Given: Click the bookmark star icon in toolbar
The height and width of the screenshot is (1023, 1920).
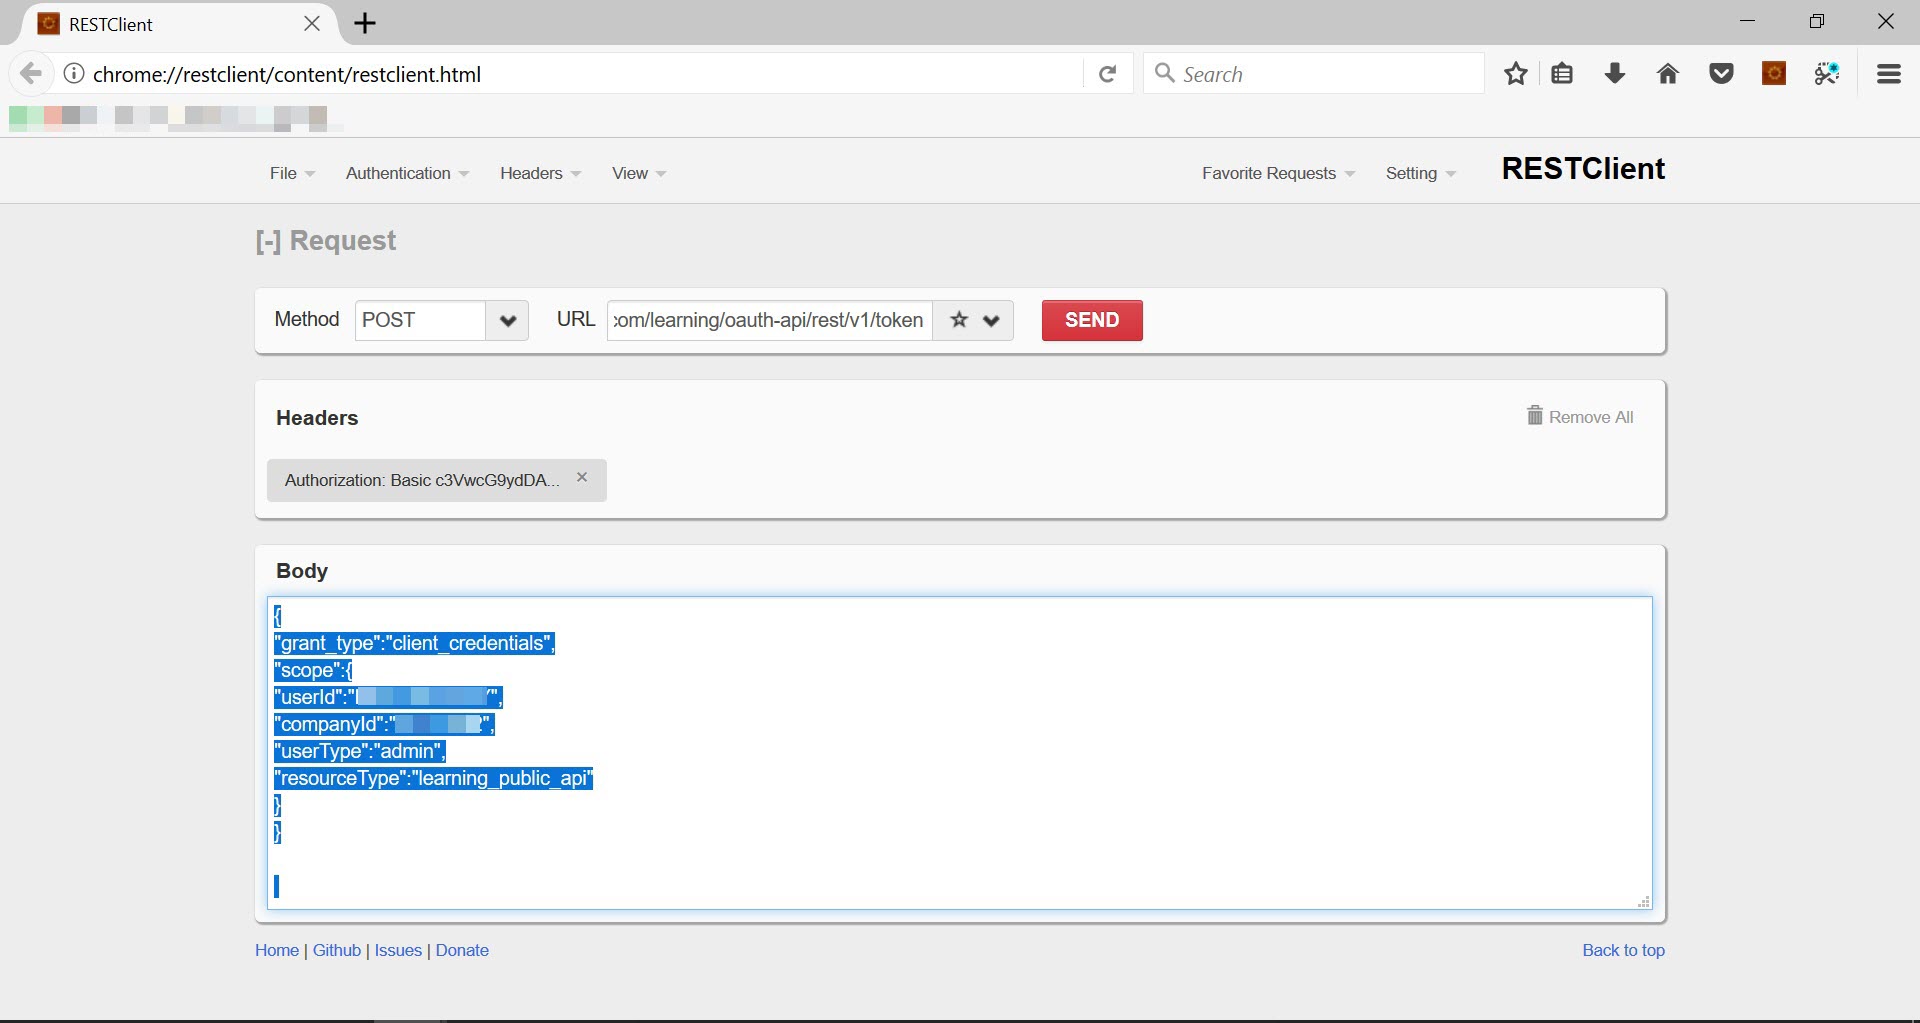Looking at the screenshot, I should pos(1515,74).
